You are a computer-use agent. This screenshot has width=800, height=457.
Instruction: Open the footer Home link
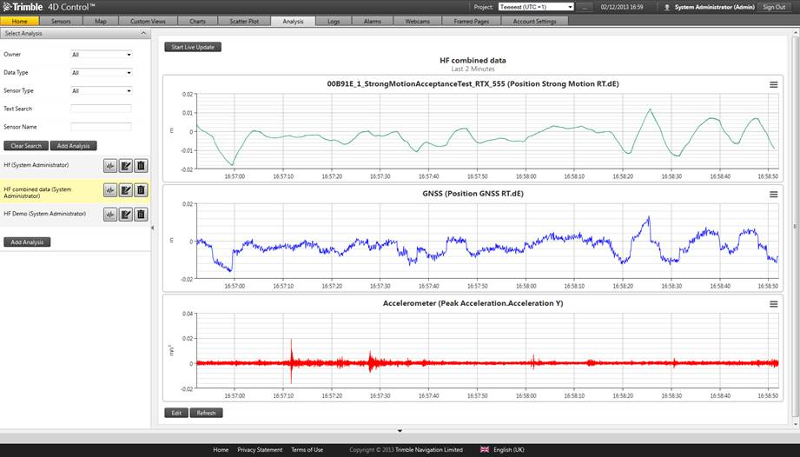220,450
